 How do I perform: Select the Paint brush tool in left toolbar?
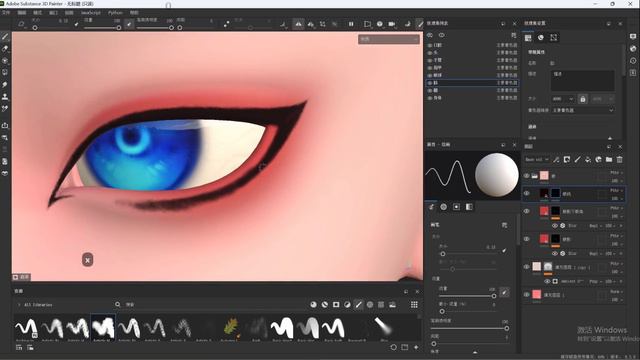coord(5,37)
